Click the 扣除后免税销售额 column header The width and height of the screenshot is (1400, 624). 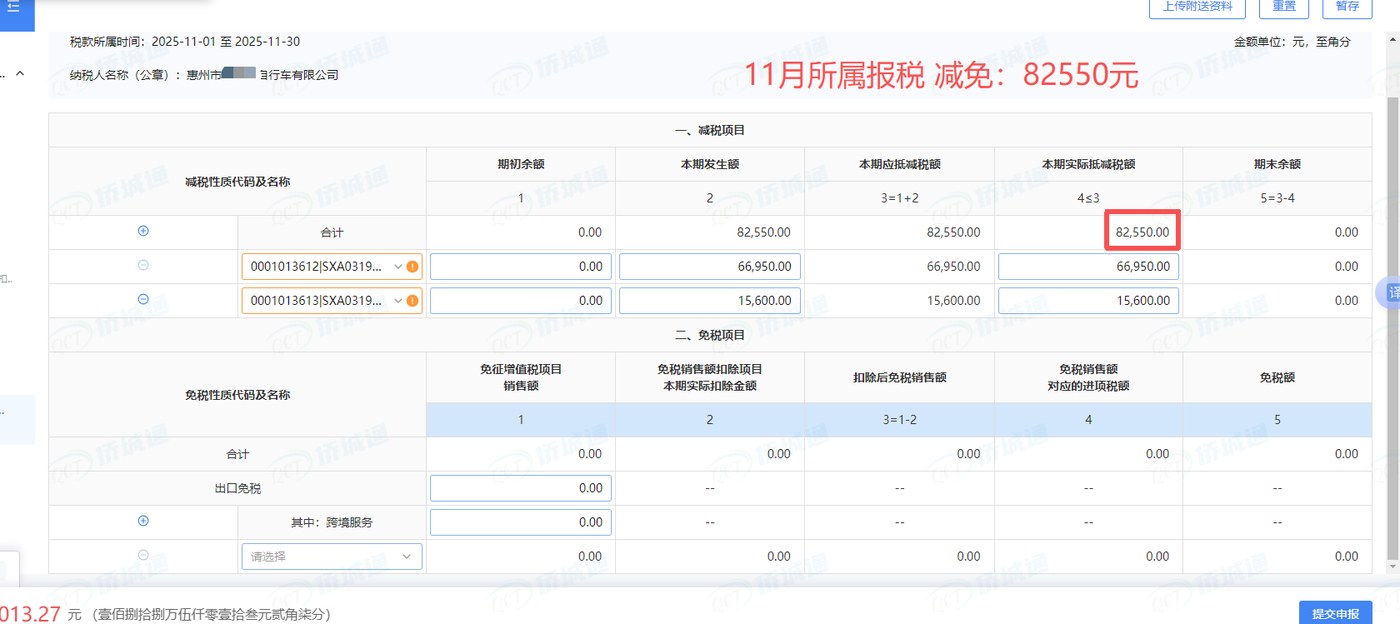pyautogui.click(x=899, y=378)
